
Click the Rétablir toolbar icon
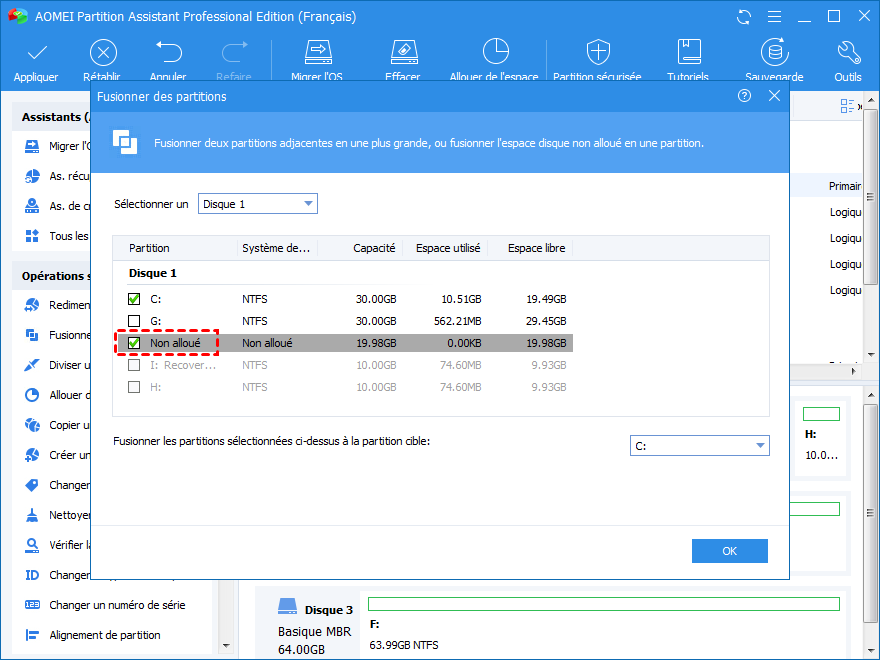point(103,53)
